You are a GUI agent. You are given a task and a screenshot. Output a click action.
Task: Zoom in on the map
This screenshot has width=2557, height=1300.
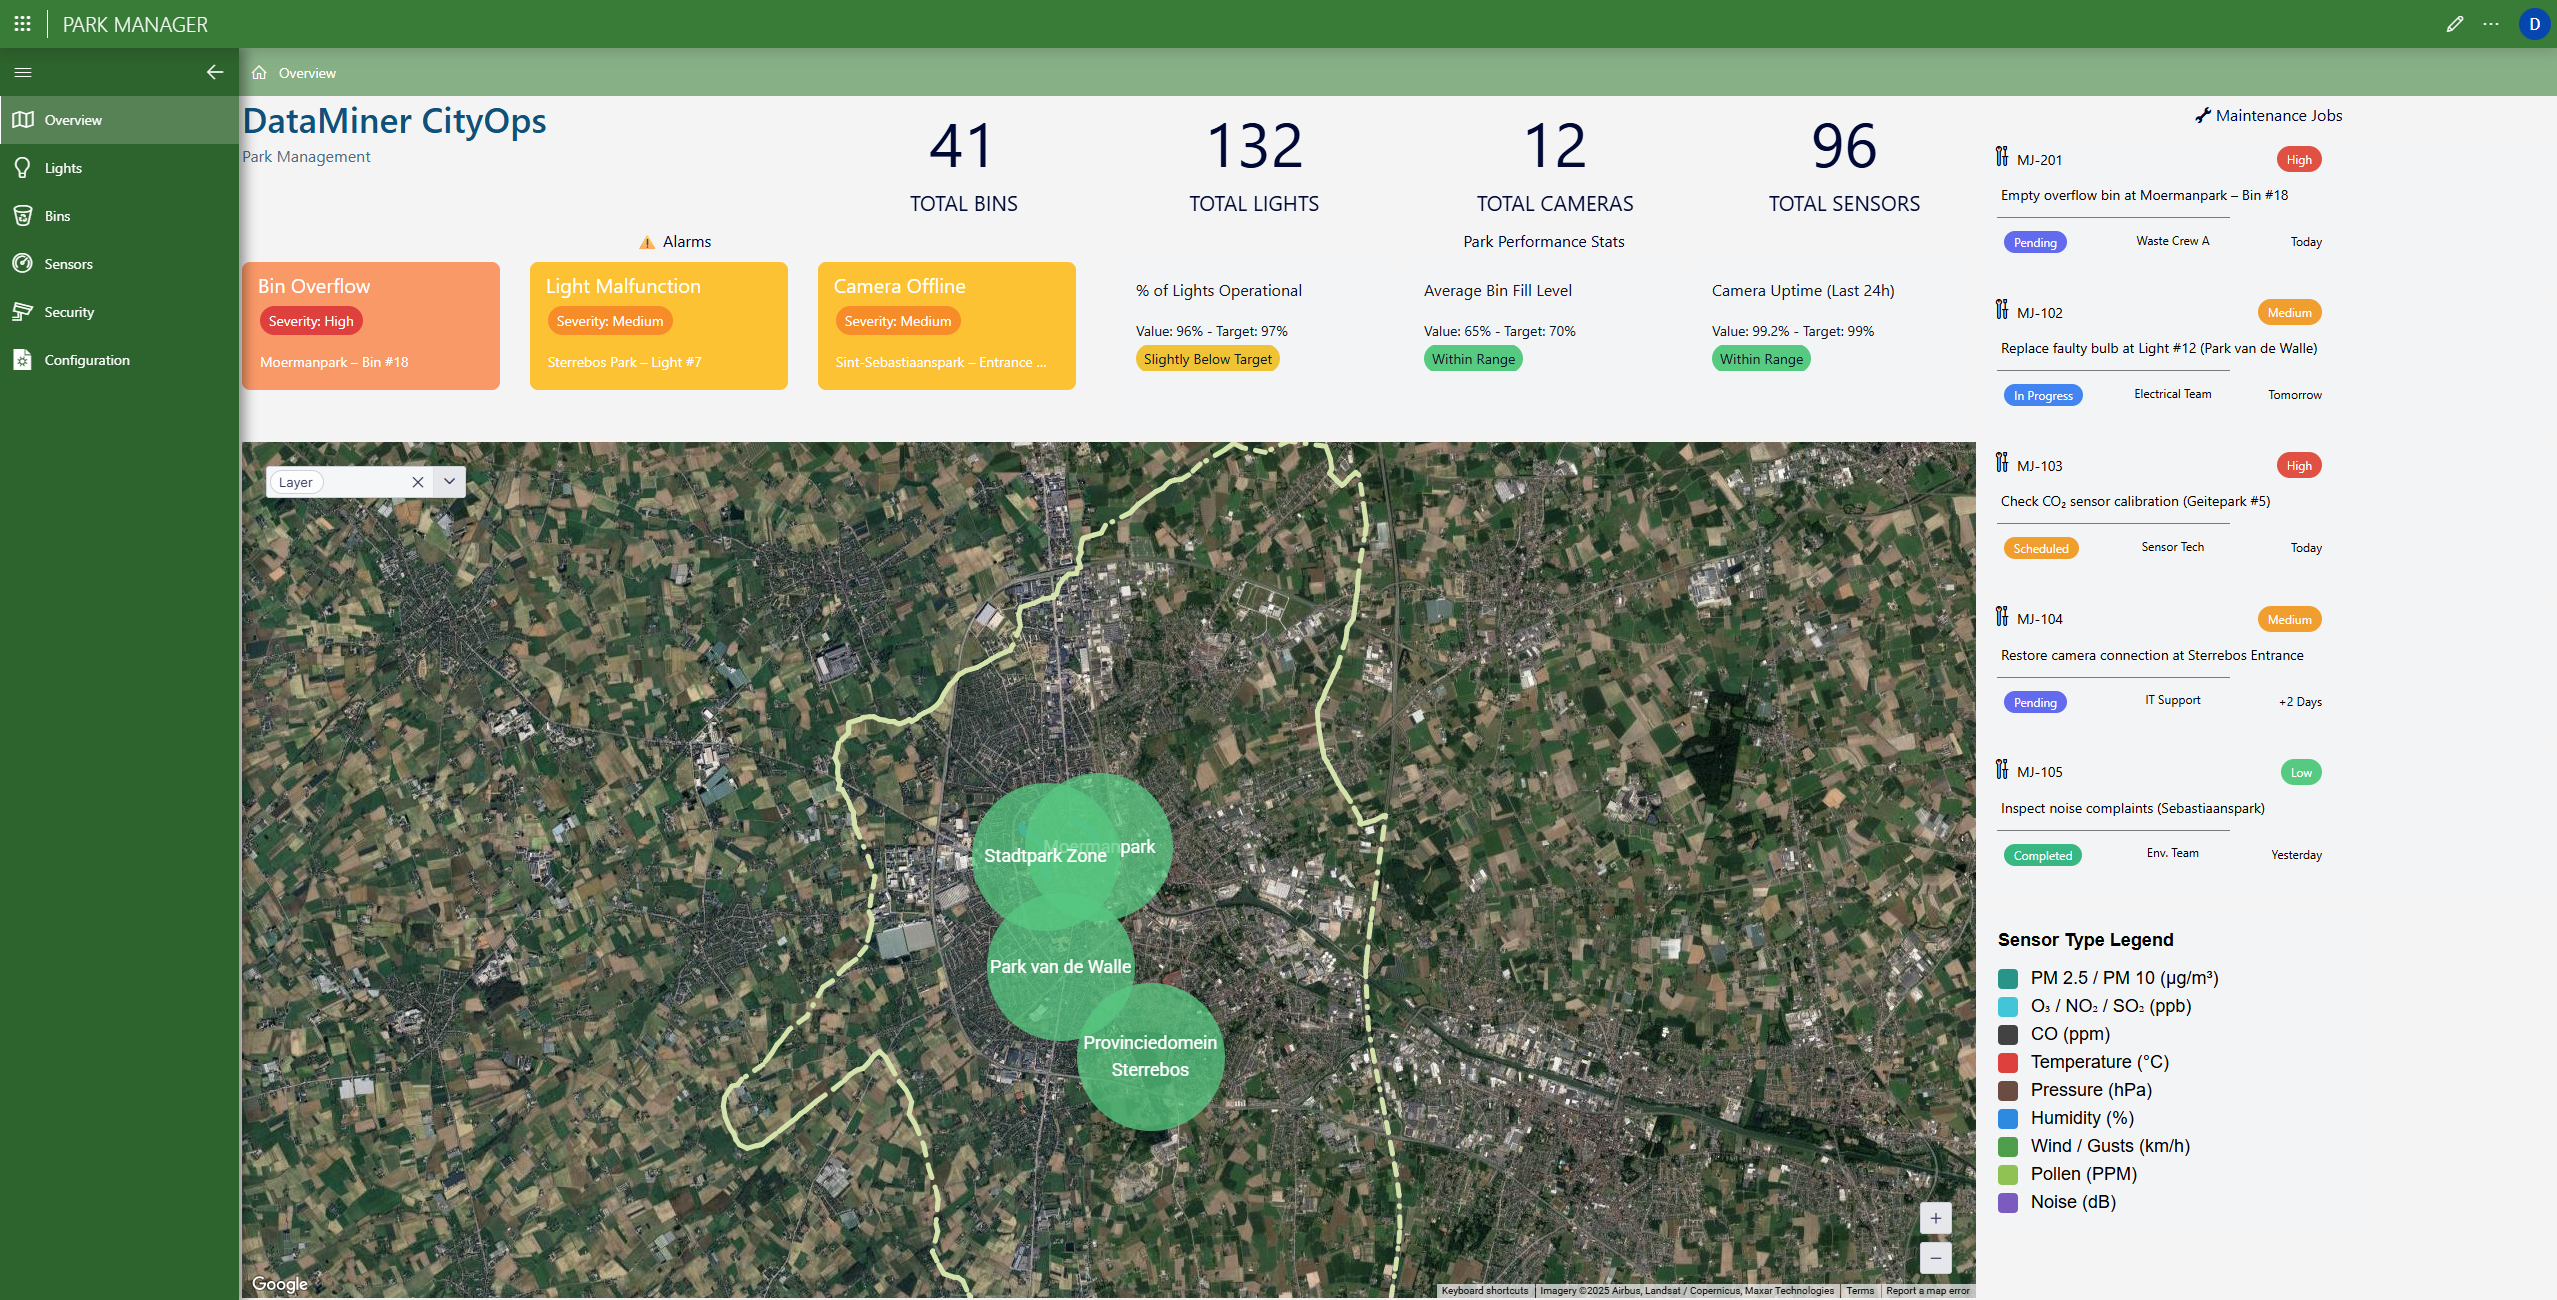pos(1935,1218)
